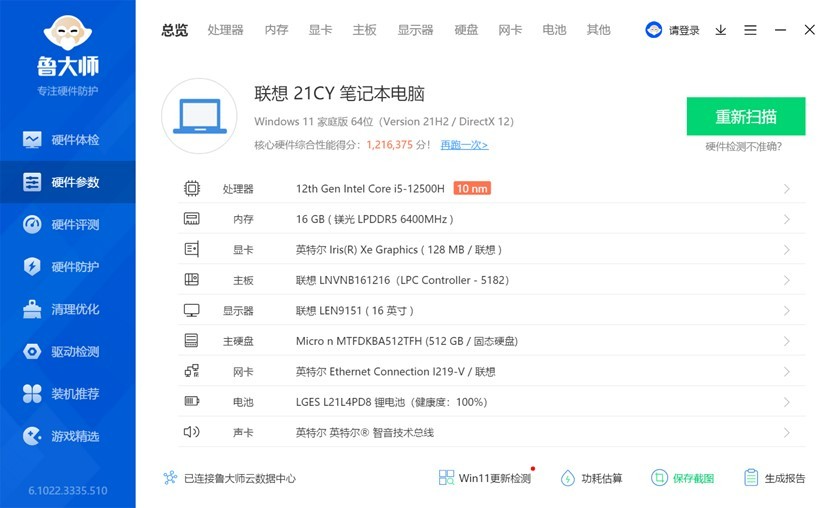Click the 网卡 network adapter icon

191,371
